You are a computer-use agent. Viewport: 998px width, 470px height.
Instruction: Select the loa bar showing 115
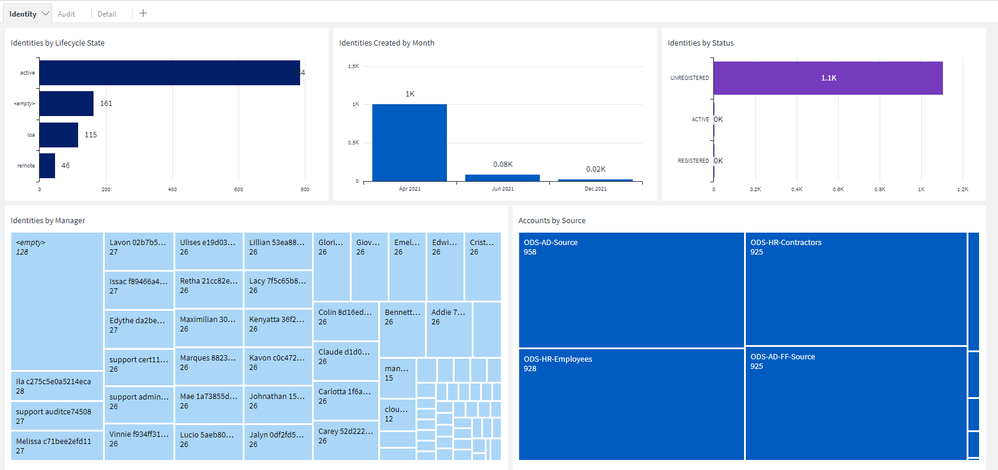pyautogui.click(x=58, y=134)
